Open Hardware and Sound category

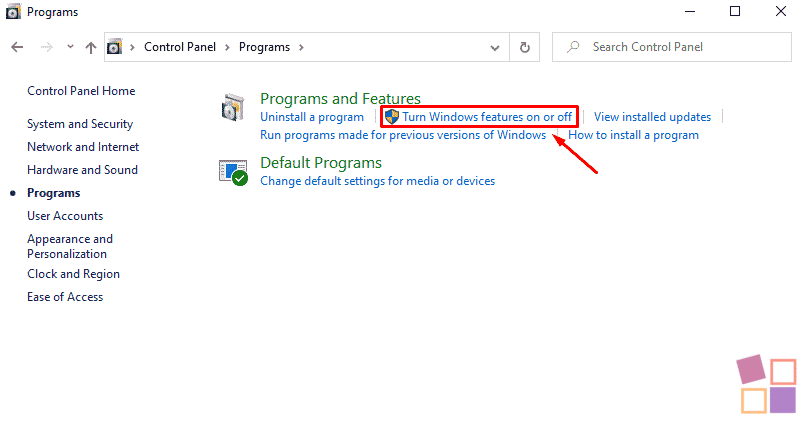point(82,170)
